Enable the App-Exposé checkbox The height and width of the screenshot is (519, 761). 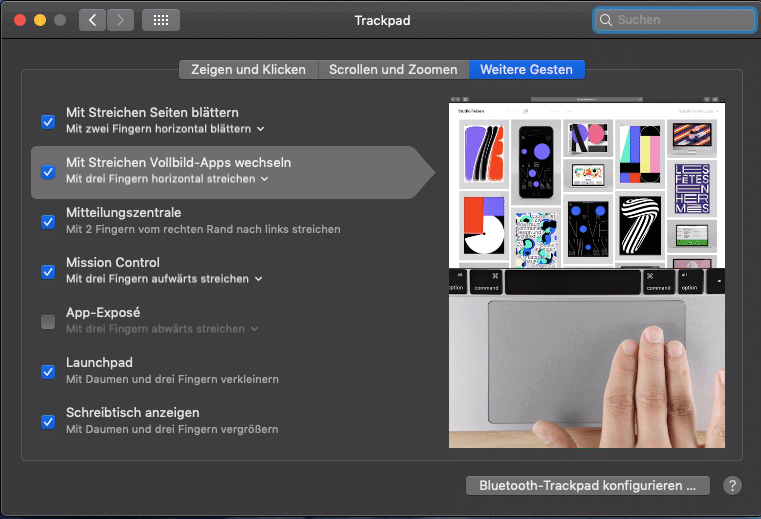(x=48, y=321)
